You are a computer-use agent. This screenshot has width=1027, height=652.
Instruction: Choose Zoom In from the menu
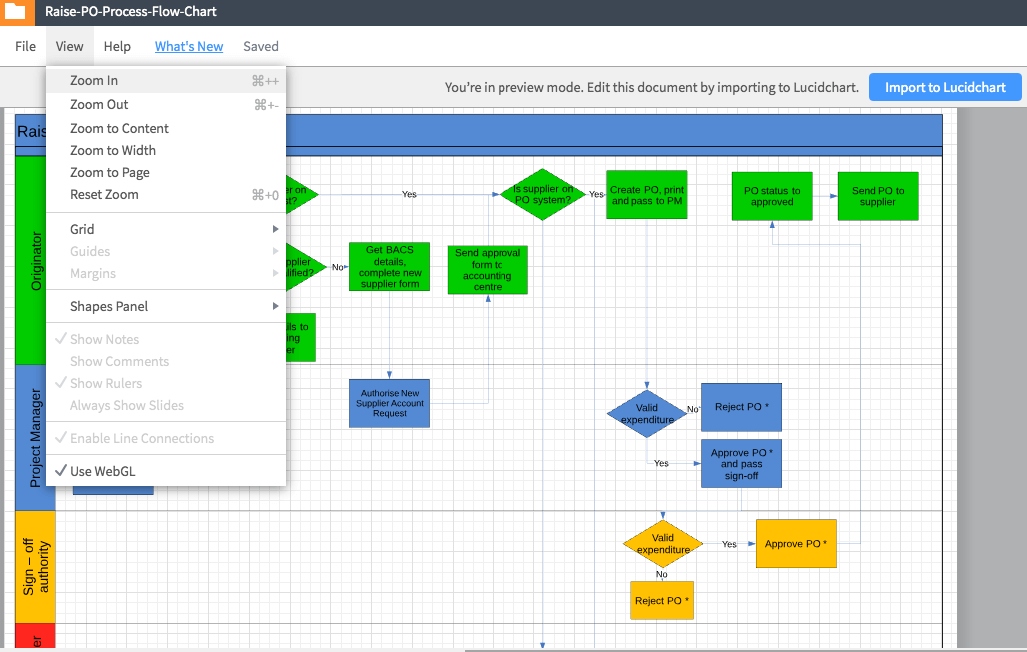pyautogui.click(x=166, y=81)
